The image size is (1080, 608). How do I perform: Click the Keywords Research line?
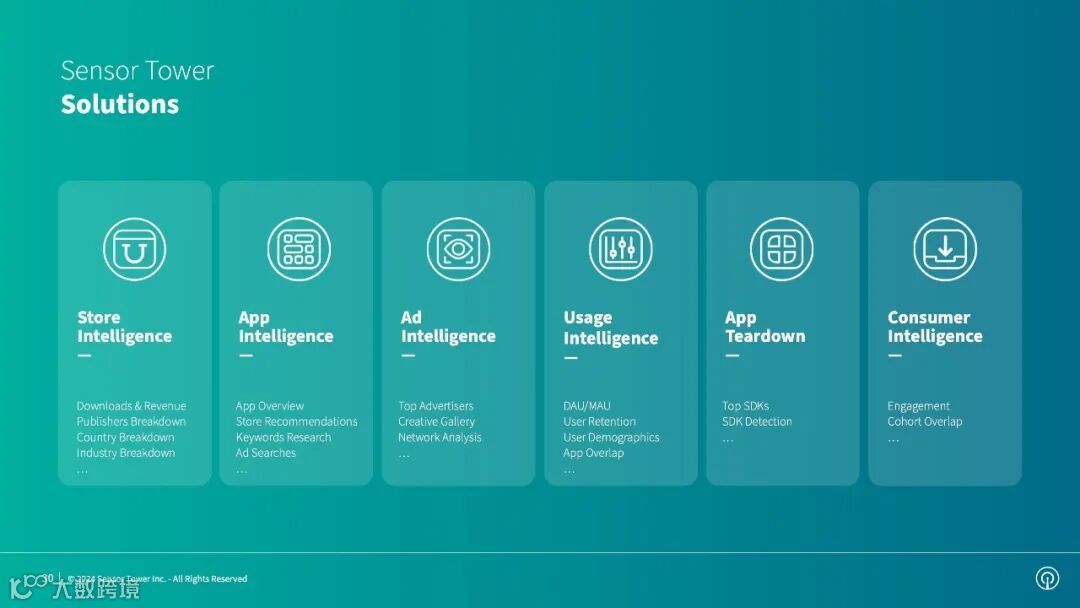(283, 437)
